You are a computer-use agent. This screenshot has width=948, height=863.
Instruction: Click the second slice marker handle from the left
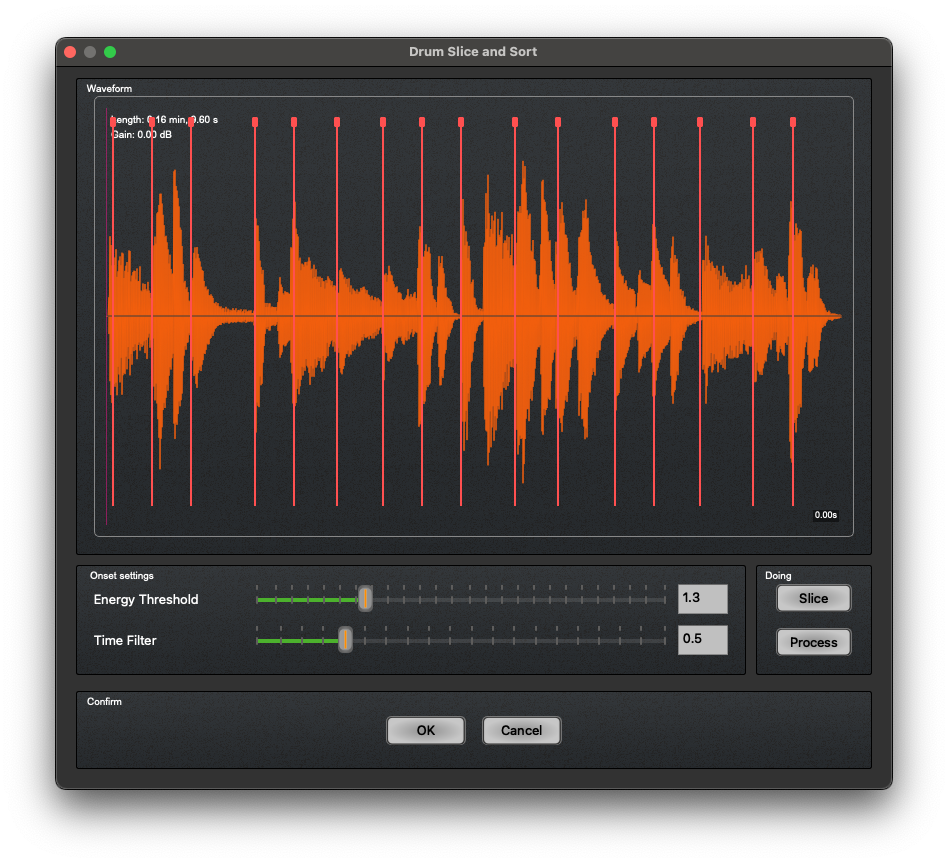pos(152,122)
